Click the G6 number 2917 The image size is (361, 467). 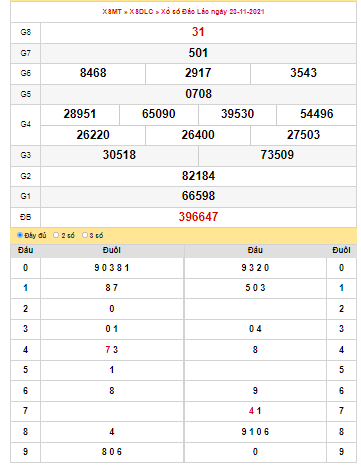click(198, 73)
